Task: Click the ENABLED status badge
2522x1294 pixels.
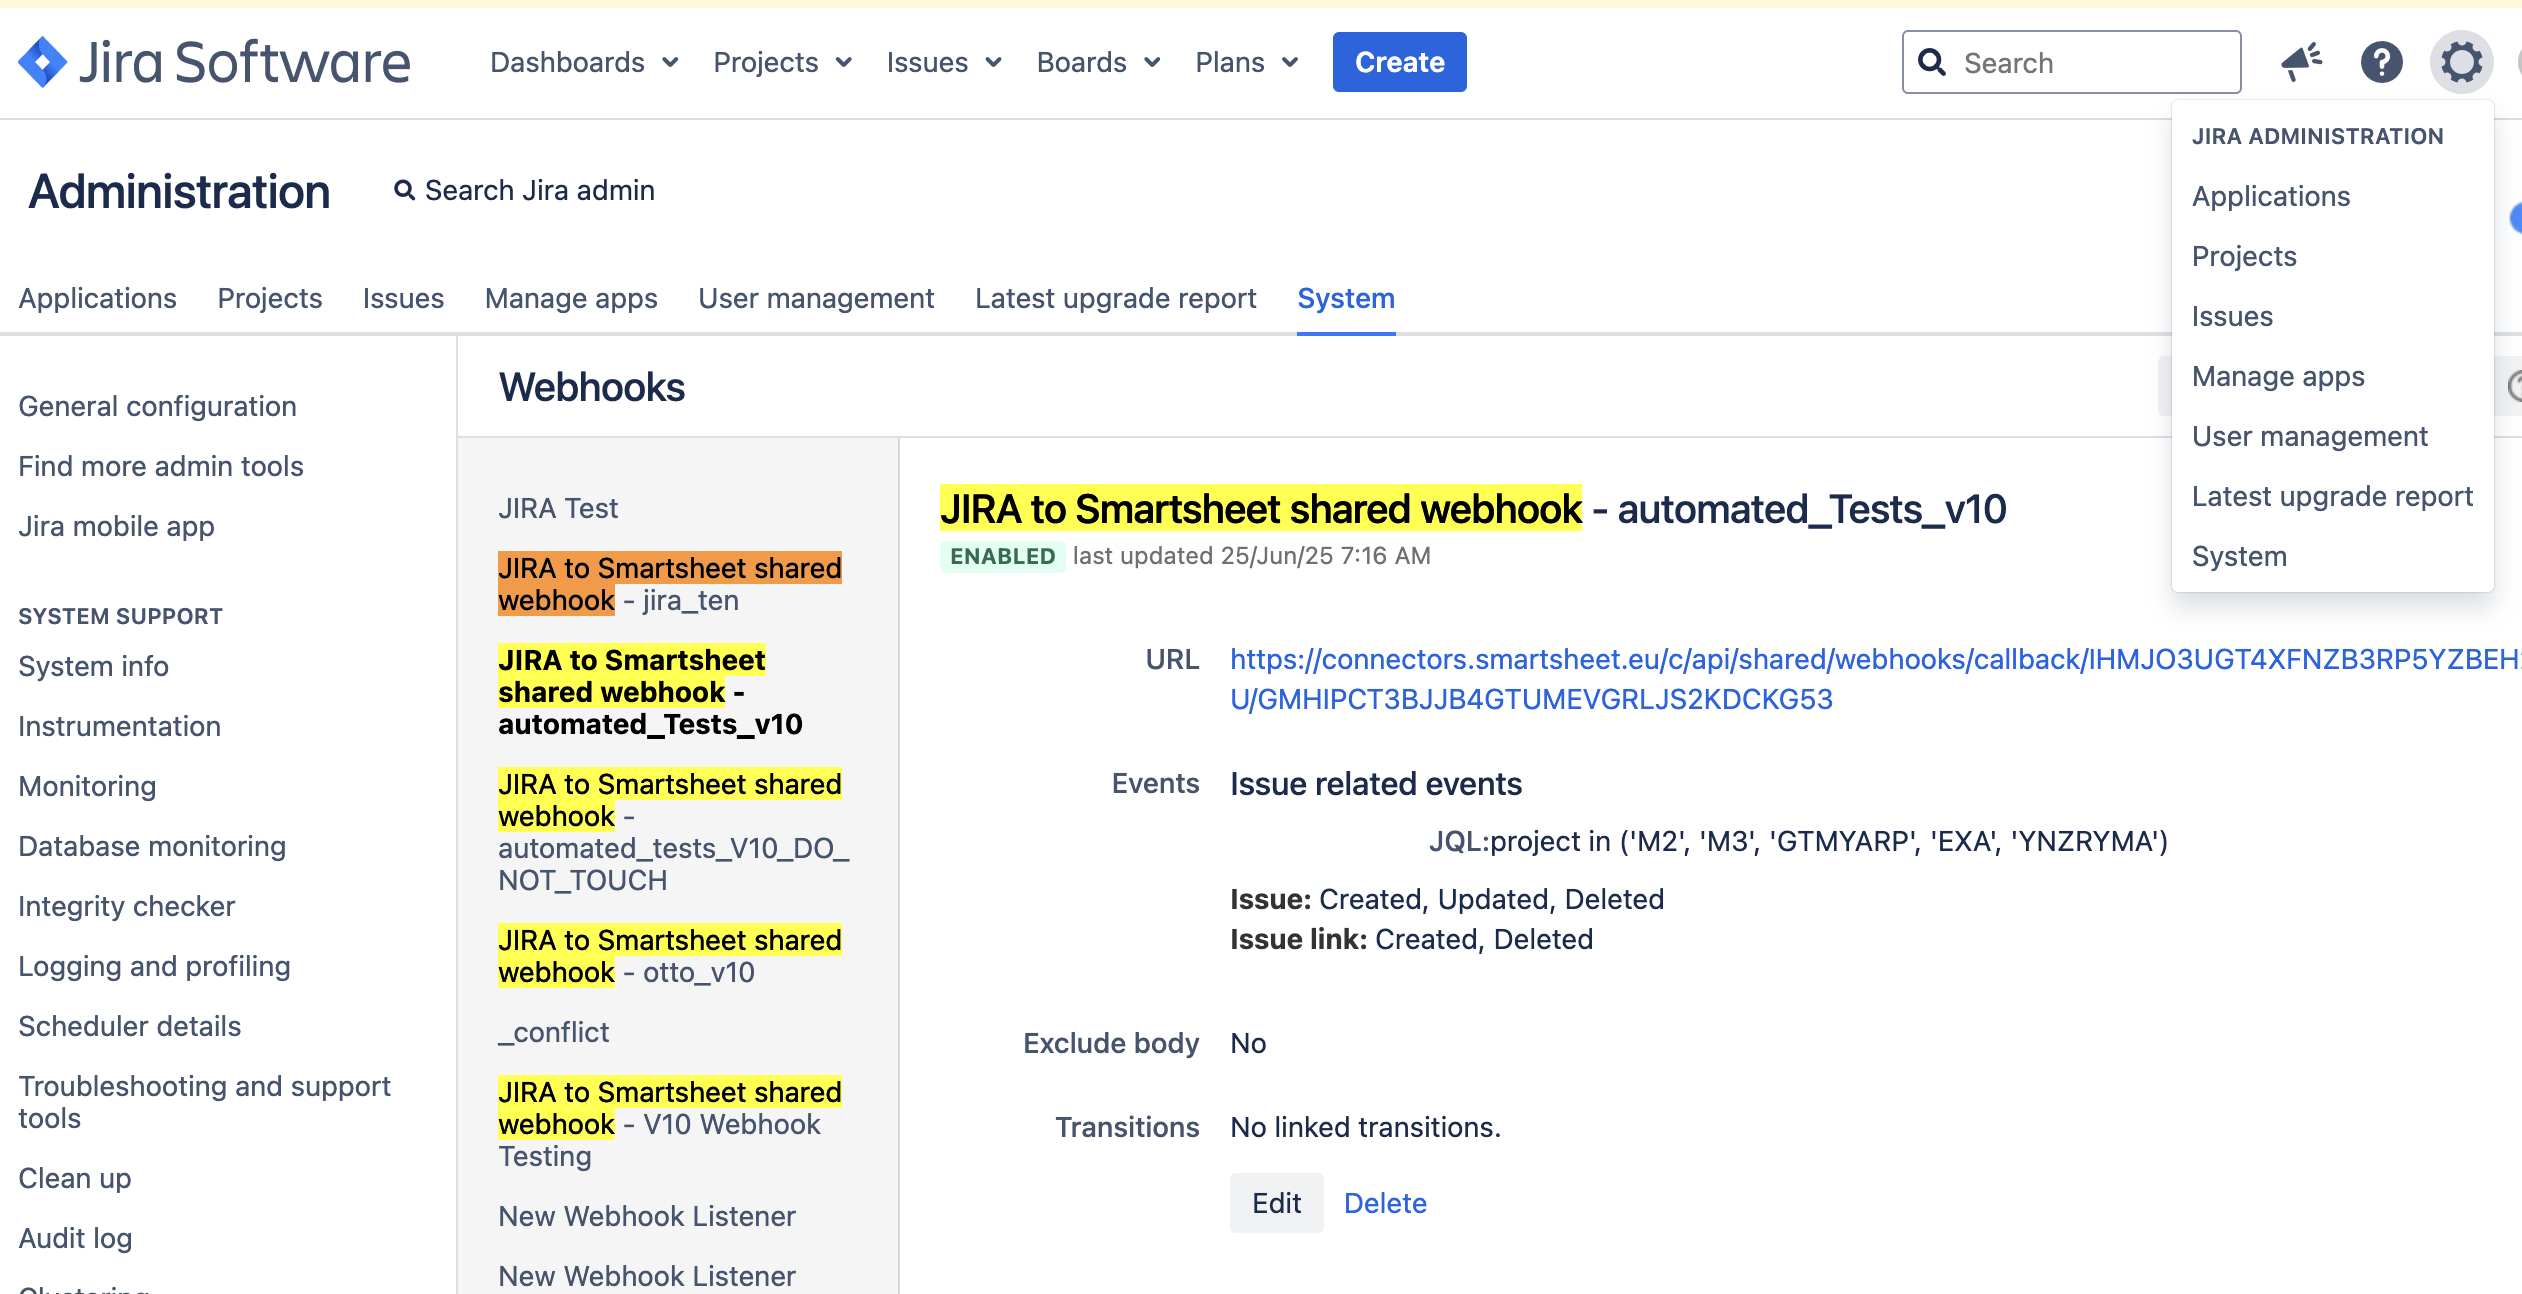Action: tap(1002, 556)
